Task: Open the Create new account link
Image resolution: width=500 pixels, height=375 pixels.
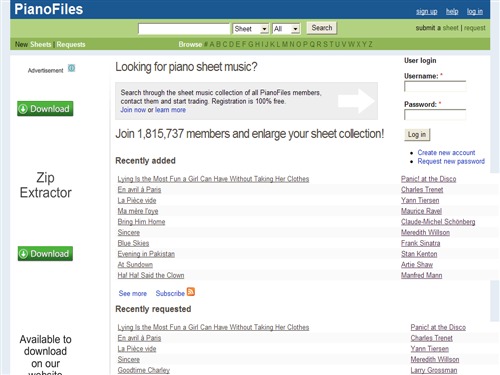Action: click(x=446, y=153)
